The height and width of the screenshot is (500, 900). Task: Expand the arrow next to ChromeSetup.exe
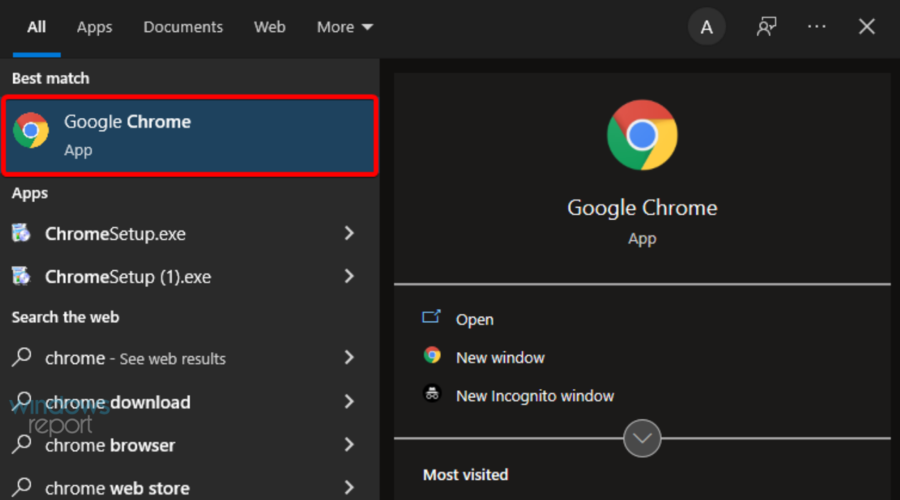coord(349,233)
